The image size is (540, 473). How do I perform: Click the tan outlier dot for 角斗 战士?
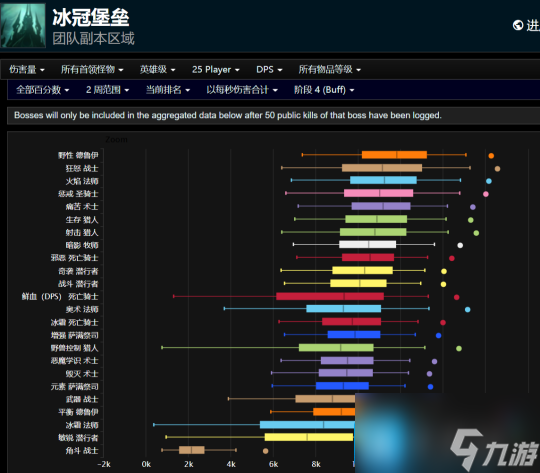pos(266,451)
